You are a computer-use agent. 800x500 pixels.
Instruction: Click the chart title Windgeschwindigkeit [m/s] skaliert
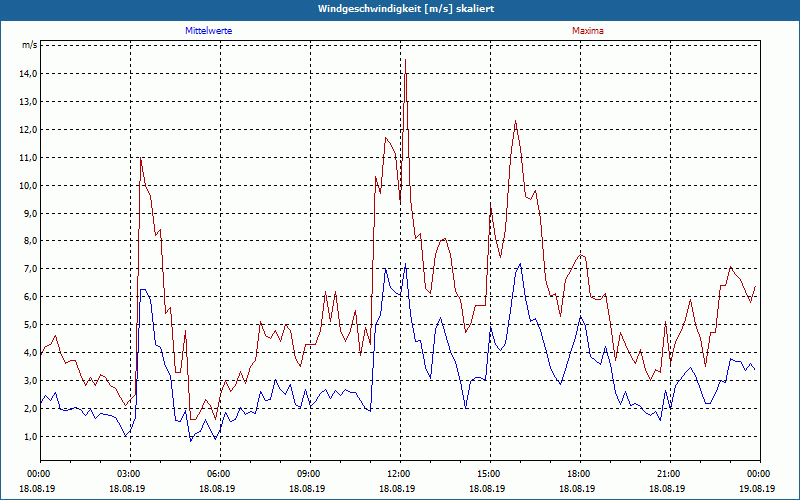406,9
